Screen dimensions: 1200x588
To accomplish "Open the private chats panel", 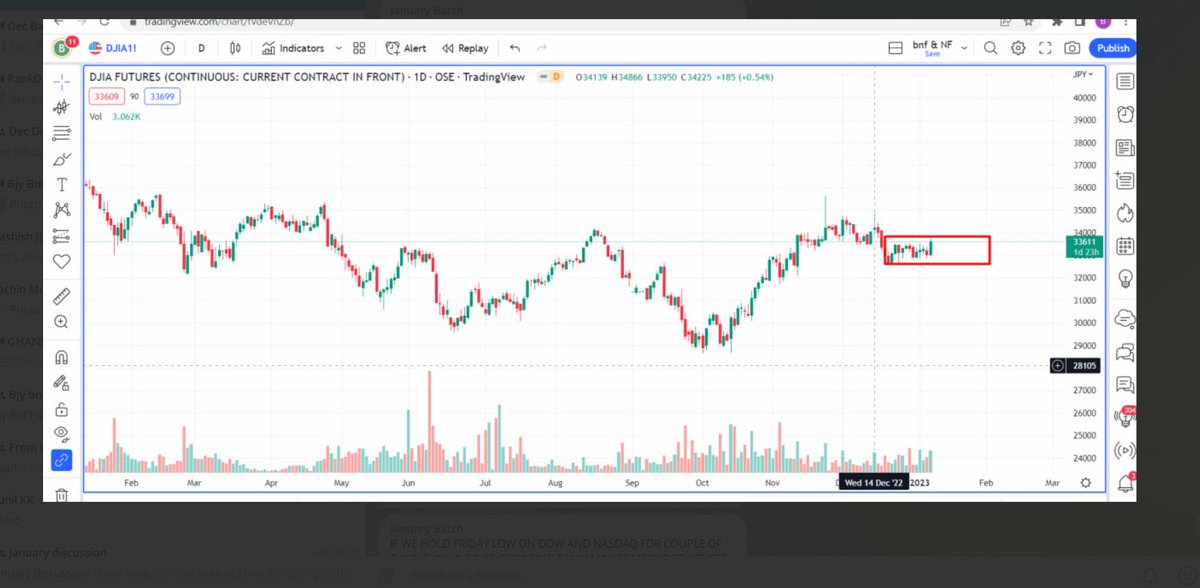I will (1125, 352).
